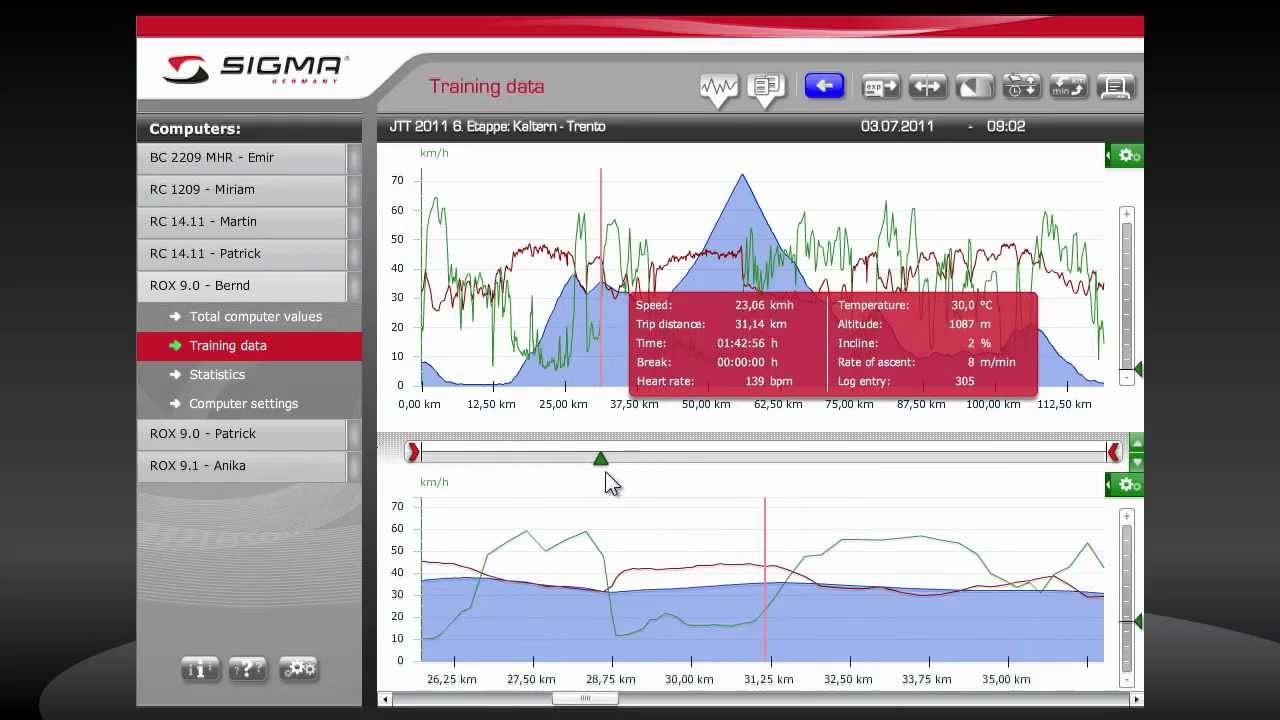Select Statistics in the sidebar
1280x720 pixels.
(x=217, y=375)
